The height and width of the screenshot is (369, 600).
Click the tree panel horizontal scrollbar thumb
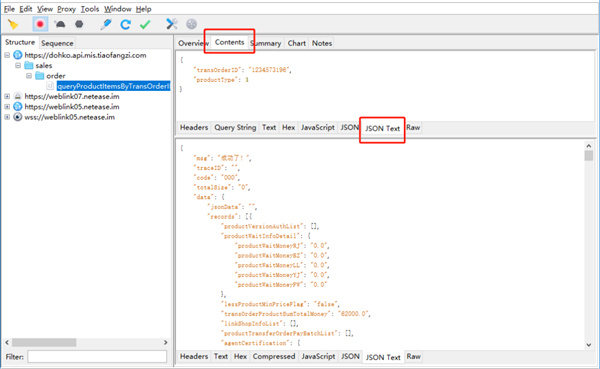pos(44,342)
